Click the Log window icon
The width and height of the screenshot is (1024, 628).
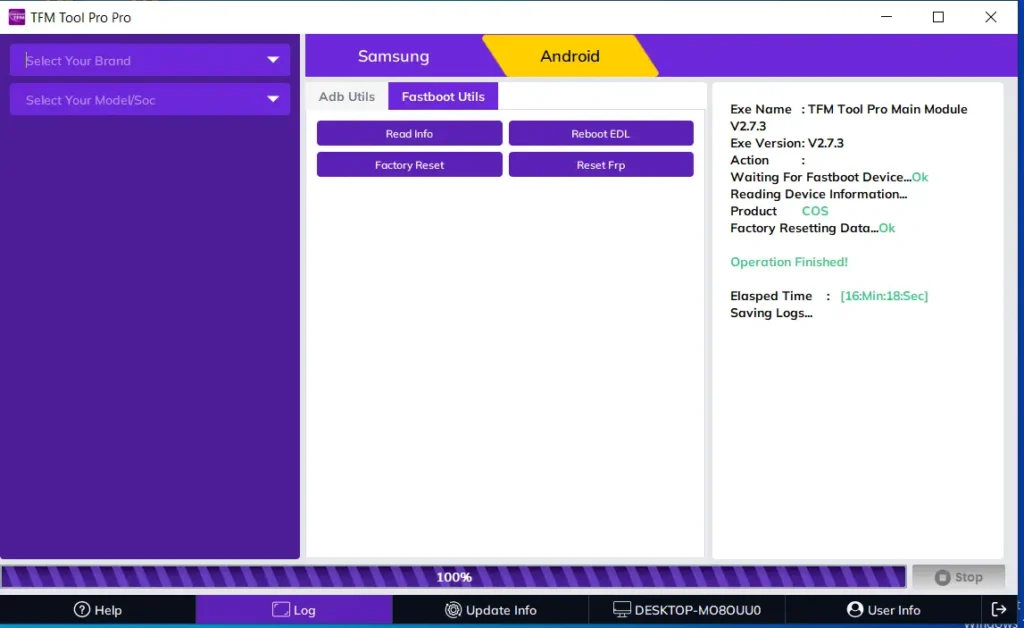click(x=281, y=610)
